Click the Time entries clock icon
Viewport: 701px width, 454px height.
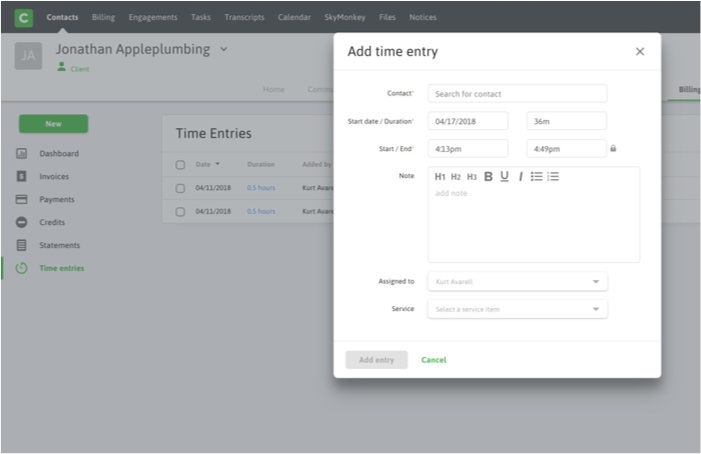tap(21, 268)
